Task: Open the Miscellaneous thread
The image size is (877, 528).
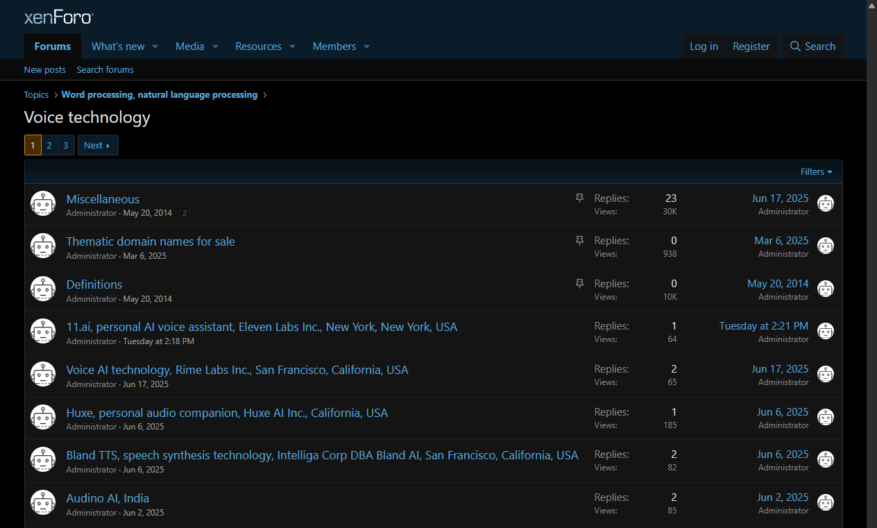Action: pyautogui.click(x=103, y=199)
